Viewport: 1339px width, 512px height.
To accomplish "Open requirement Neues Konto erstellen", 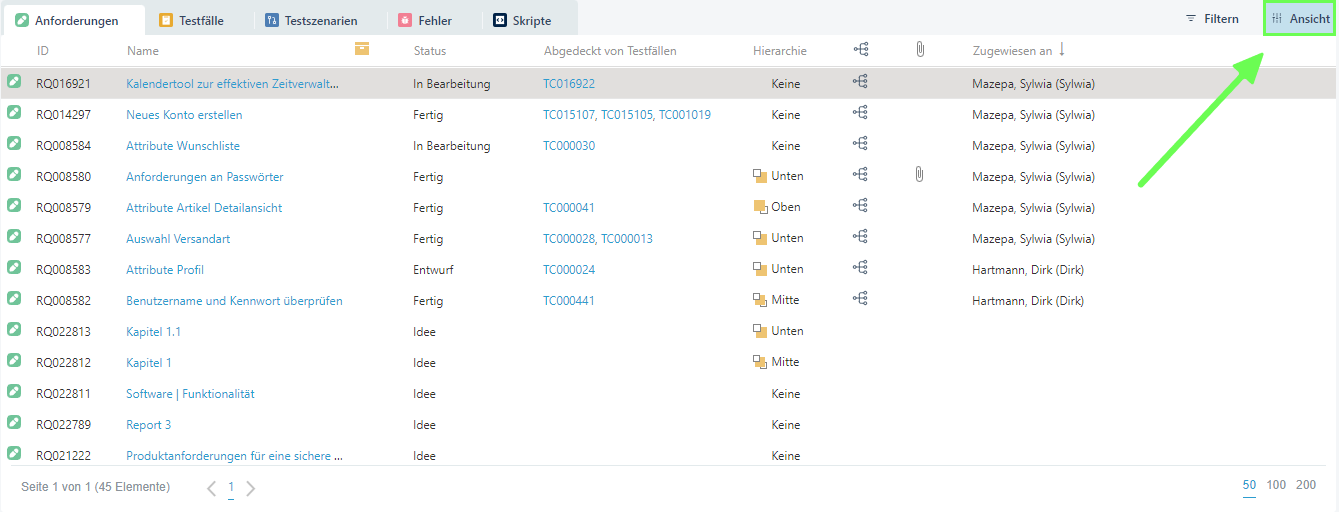I will (x=184, y=115).
